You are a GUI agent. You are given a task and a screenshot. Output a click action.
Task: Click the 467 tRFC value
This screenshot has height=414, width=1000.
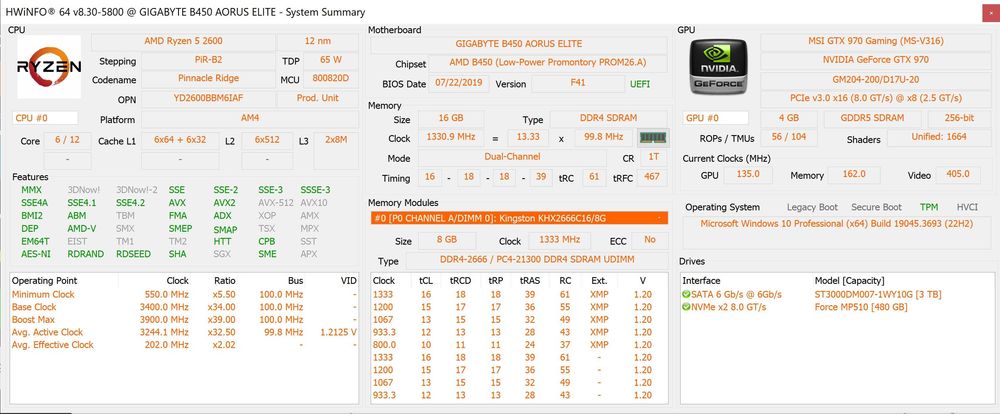point(652,177)
